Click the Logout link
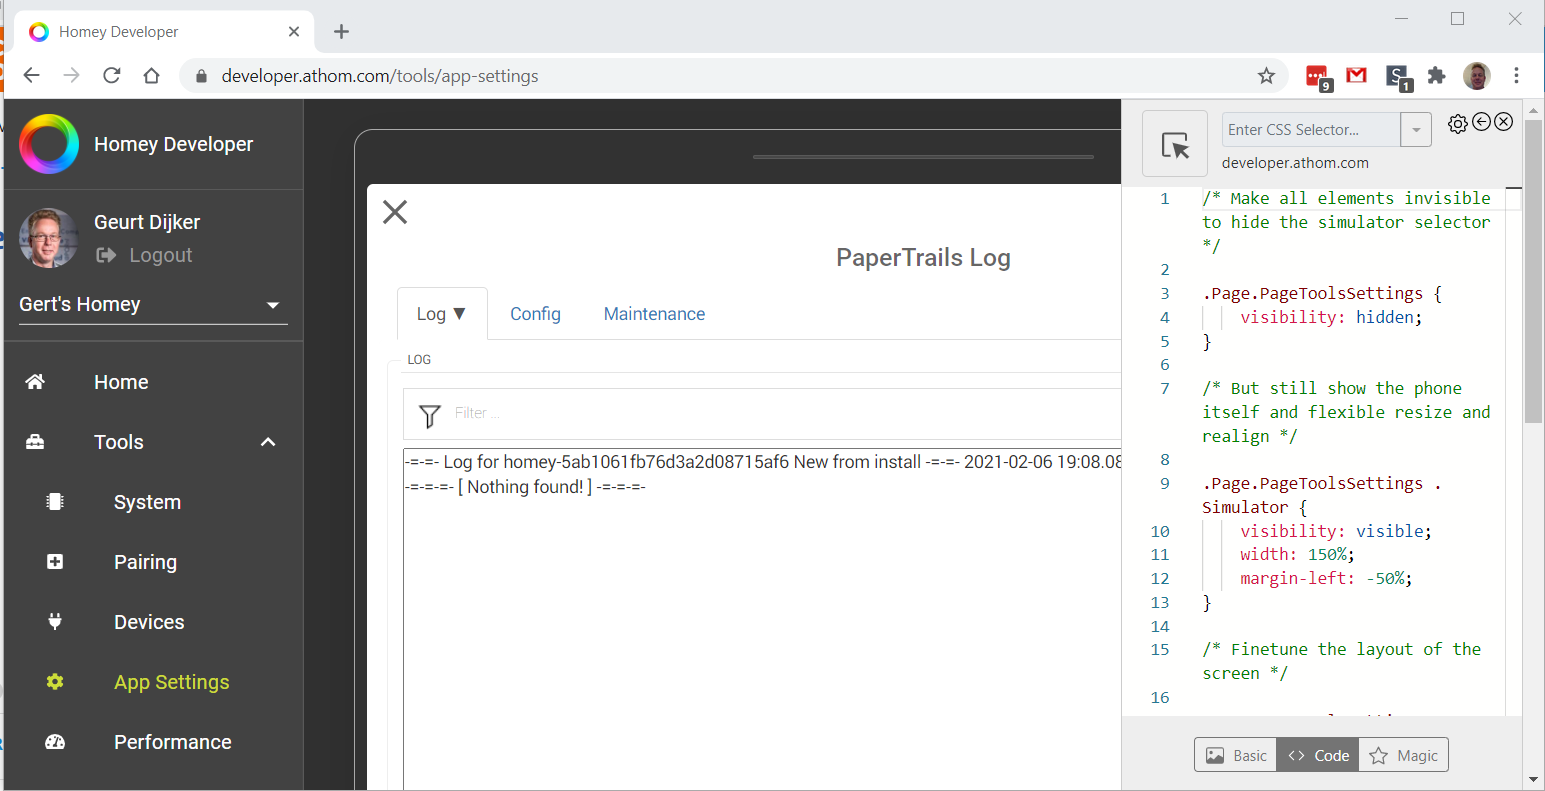This screenshot has height=791, width=1545. coord(144,255)
